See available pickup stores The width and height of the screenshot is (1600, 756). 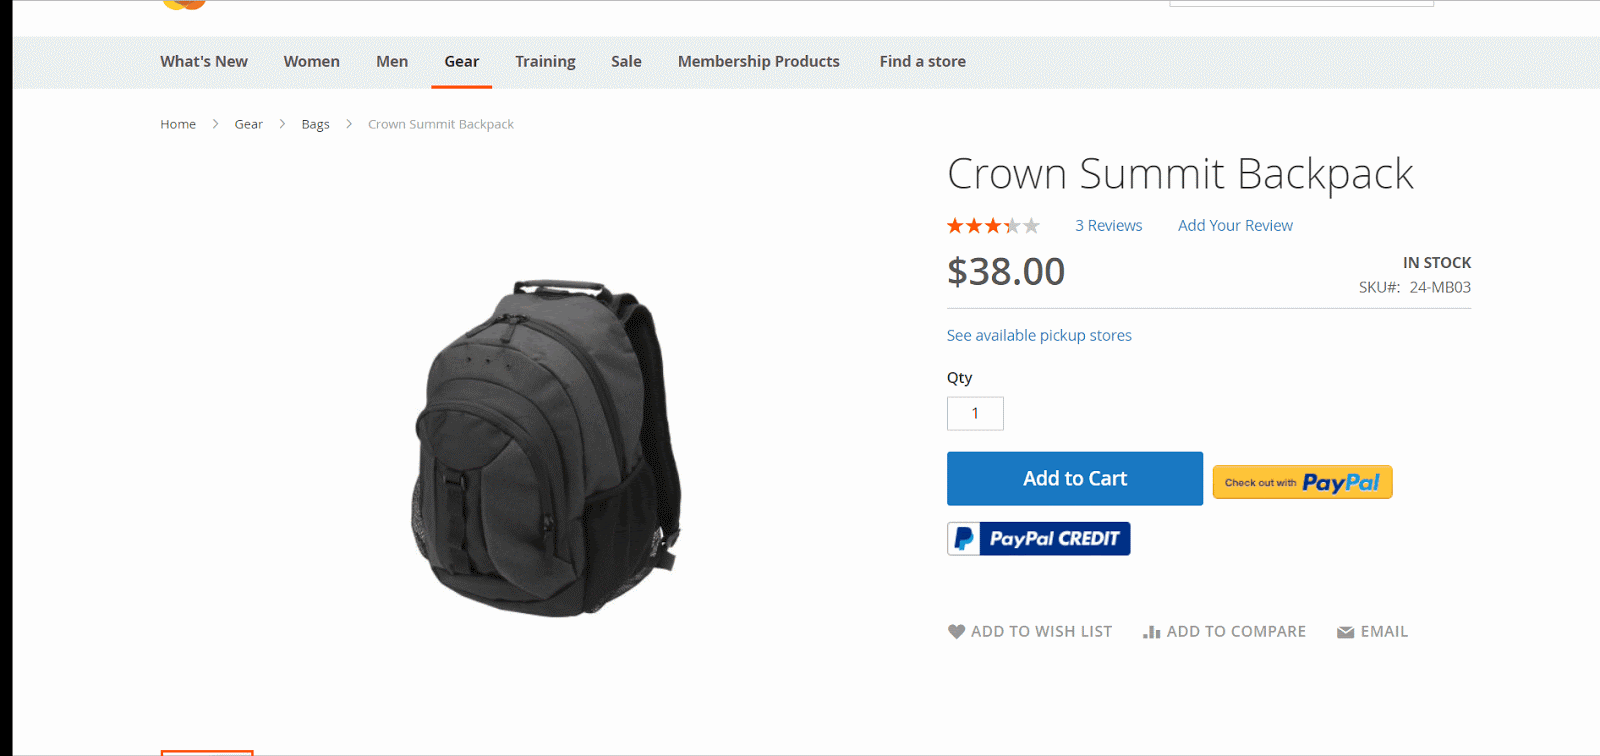1039,336
